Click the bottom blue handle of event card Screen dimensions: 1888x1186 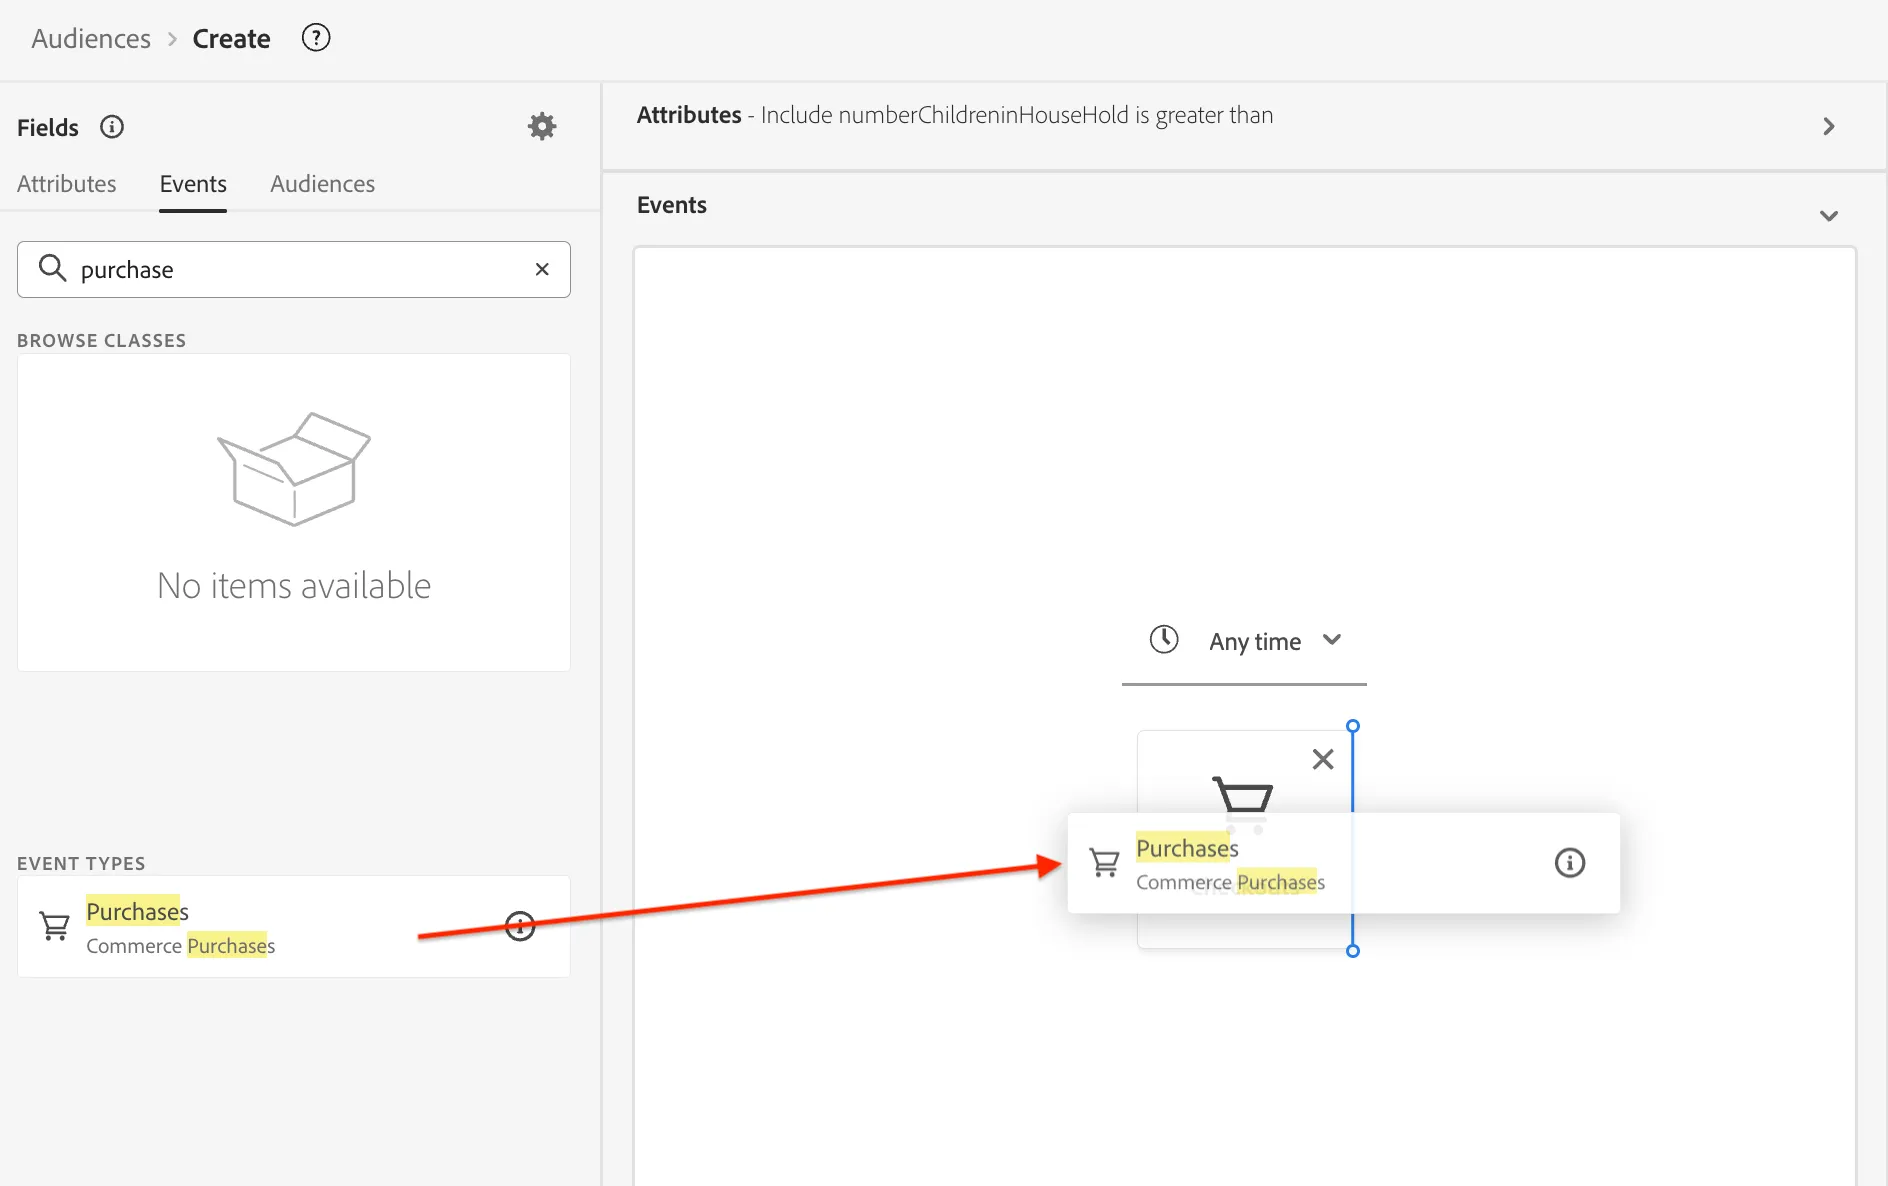point(1353,951)
